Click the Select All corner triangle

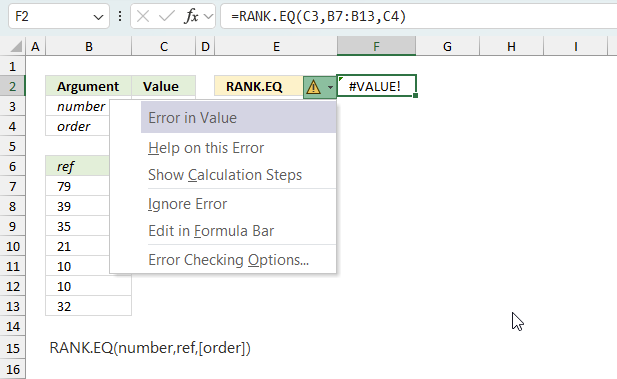click(16, 47)
